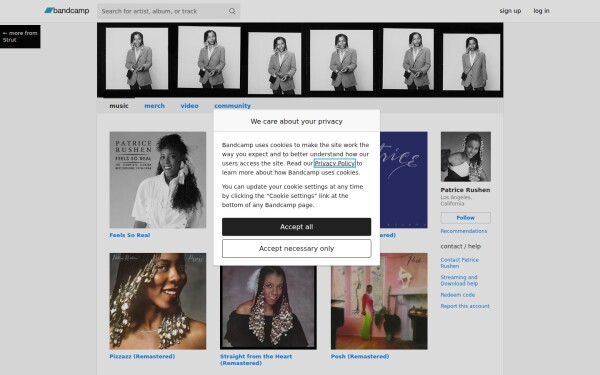Open the Recommendations link
This screenshot has width=600, height=375.
pos(464,231)
